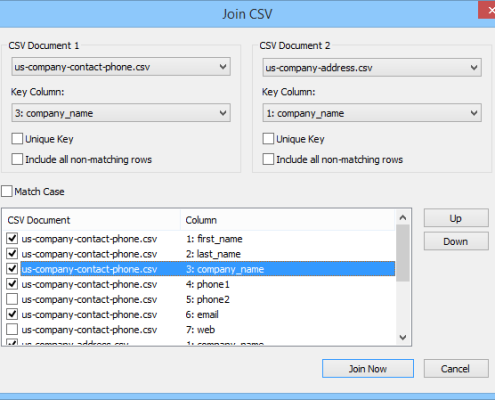Screen dimensions: 495x400
Task: Check the 5: phone2 column checkbox
Action: coord(12,299)
